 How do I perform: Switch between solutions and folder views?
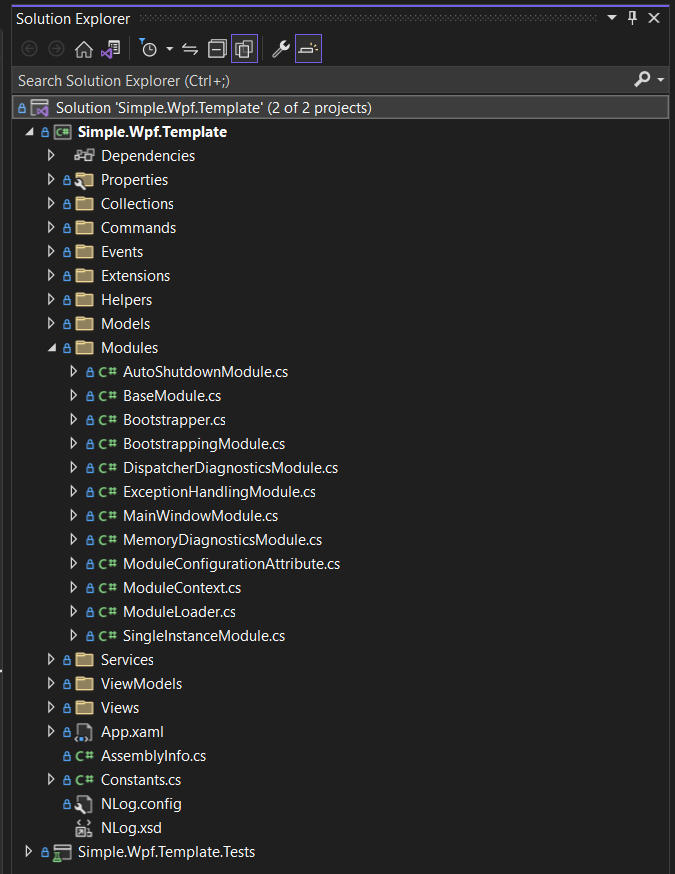click(x=110, y=50)
